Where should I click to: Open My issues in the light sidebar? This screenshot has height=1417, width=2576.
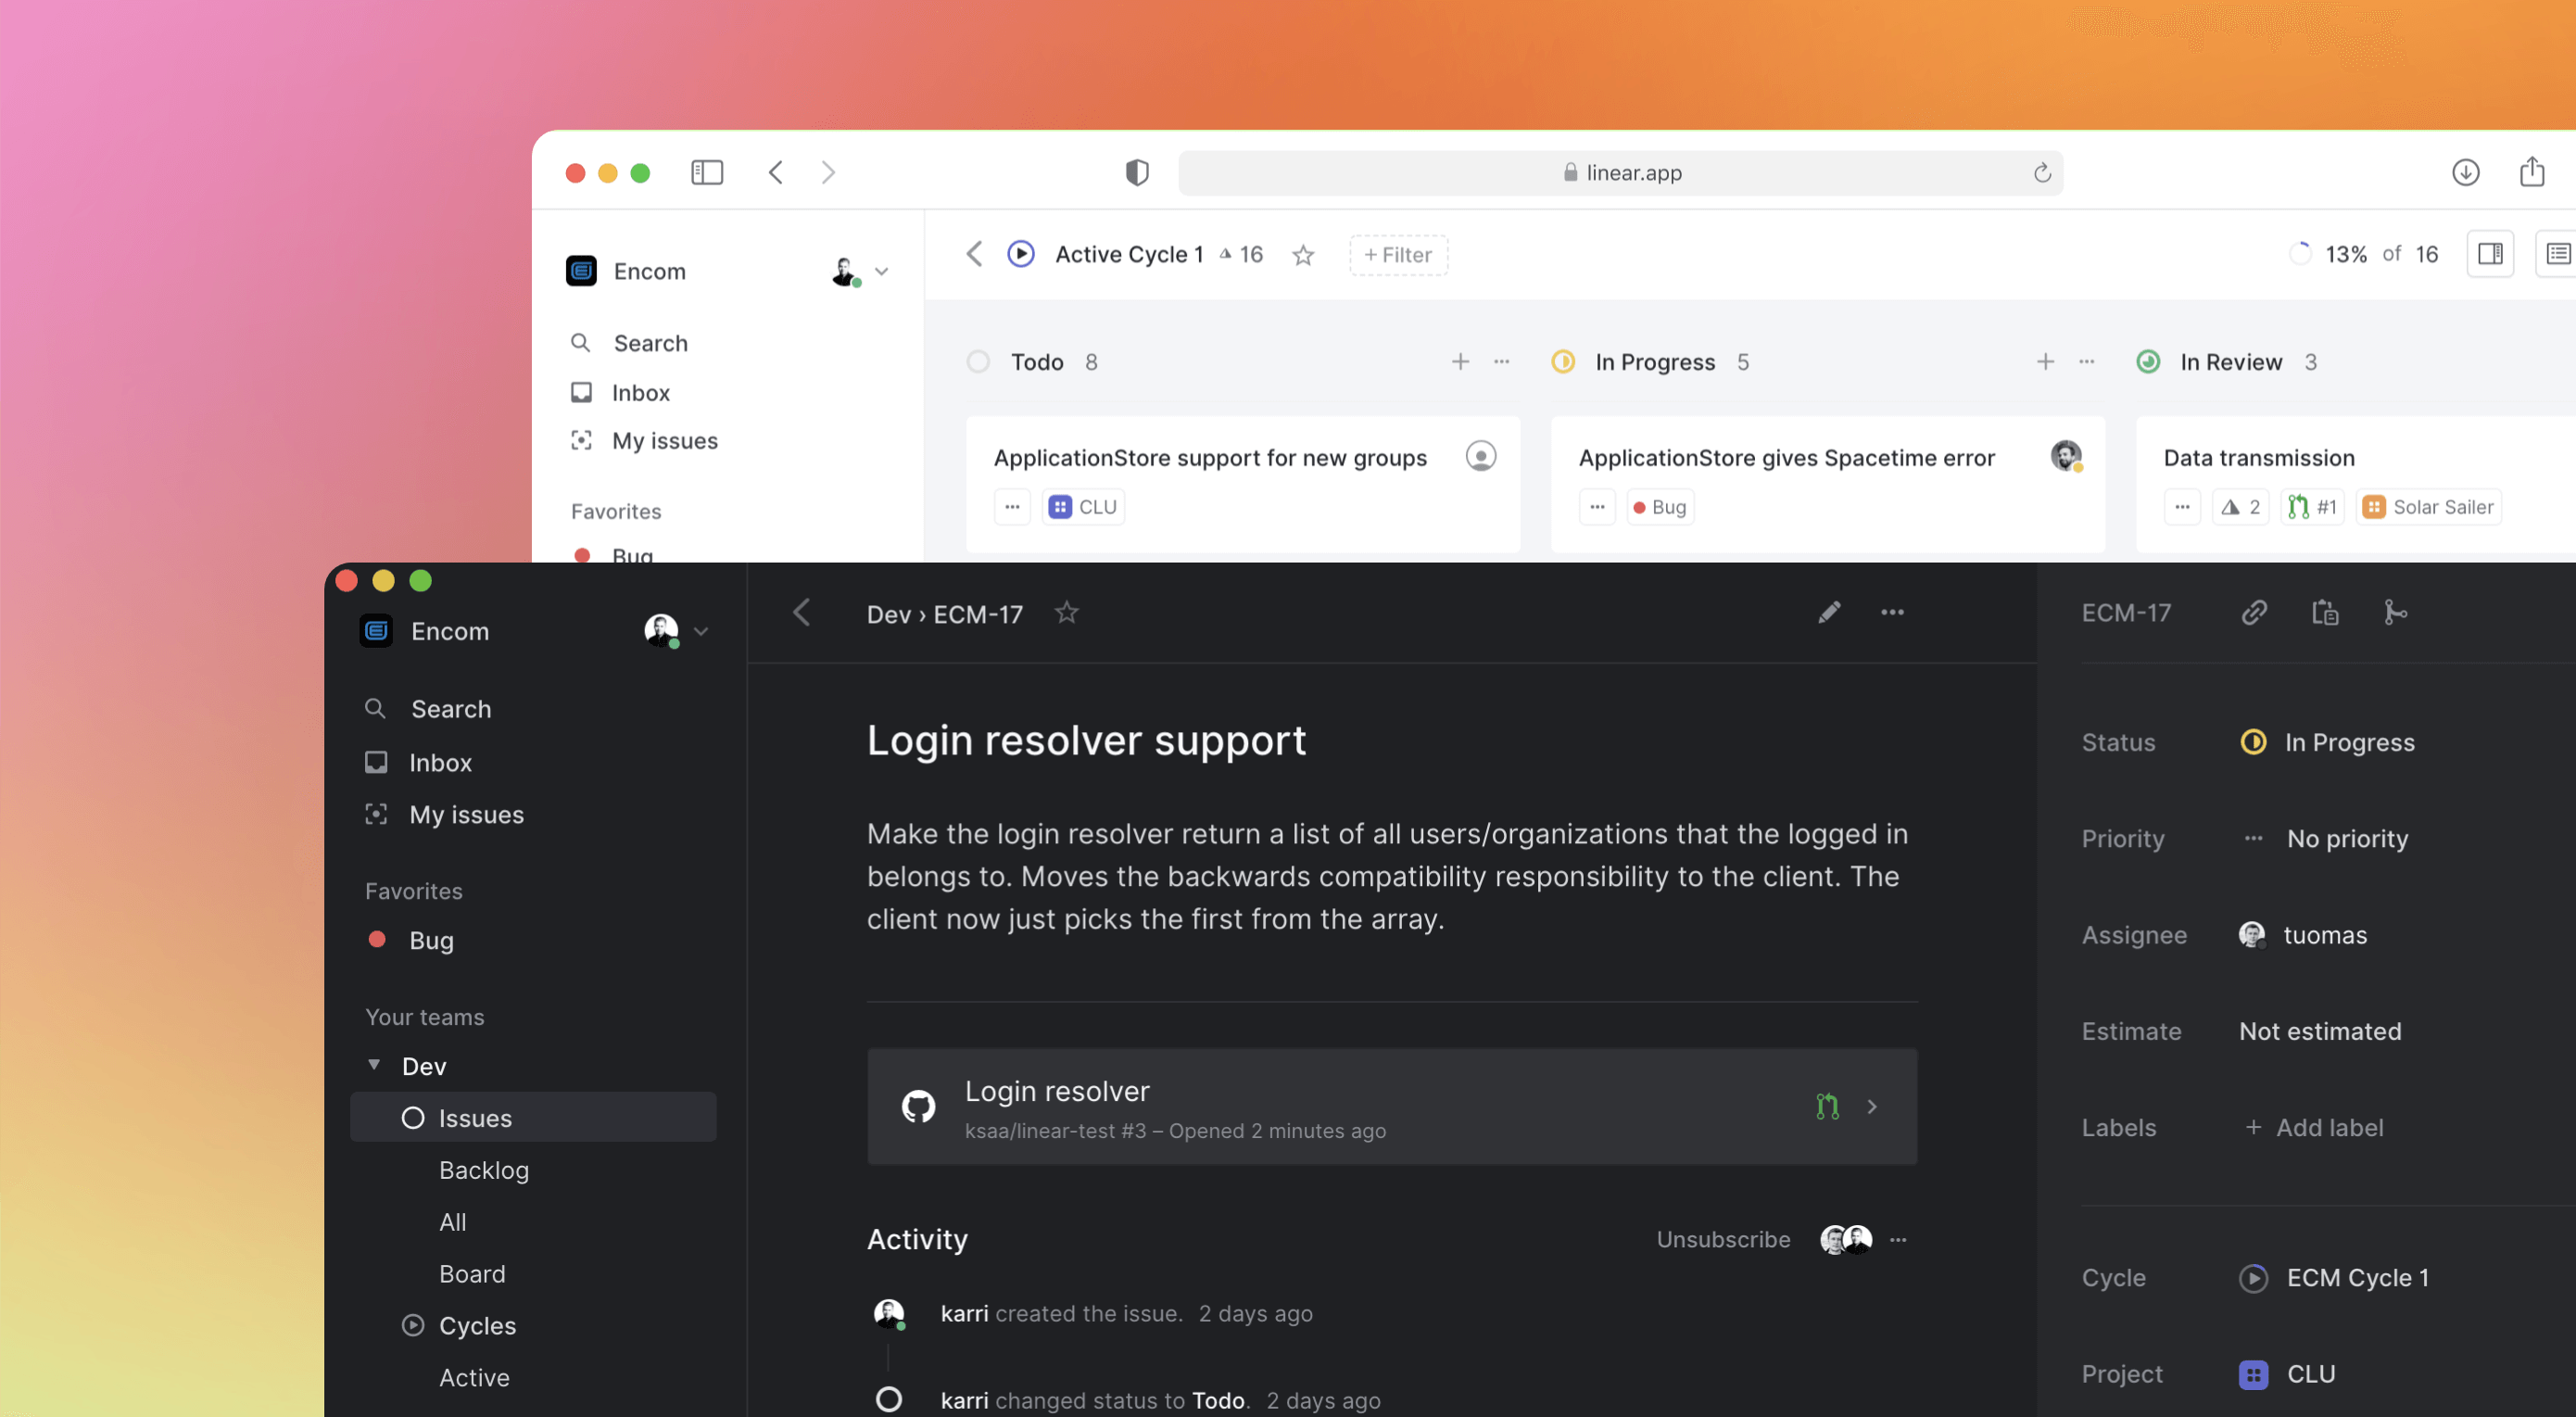pyautogui.click(x=664, y=441)
